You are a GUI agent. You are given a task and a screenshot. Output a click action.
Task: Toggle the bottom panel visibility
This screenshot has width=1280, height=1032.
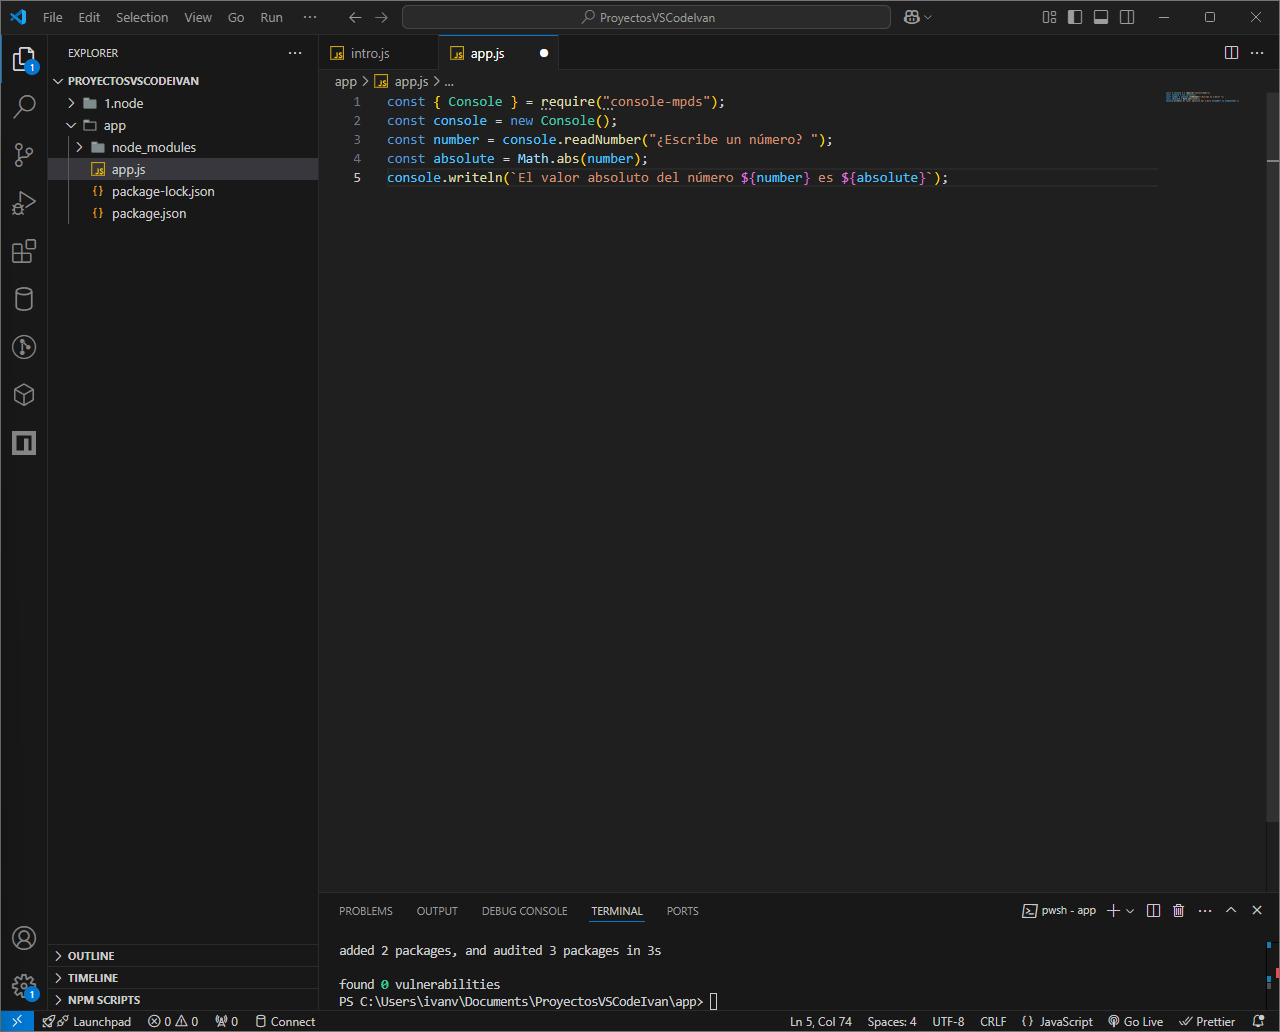[1100, 17]
